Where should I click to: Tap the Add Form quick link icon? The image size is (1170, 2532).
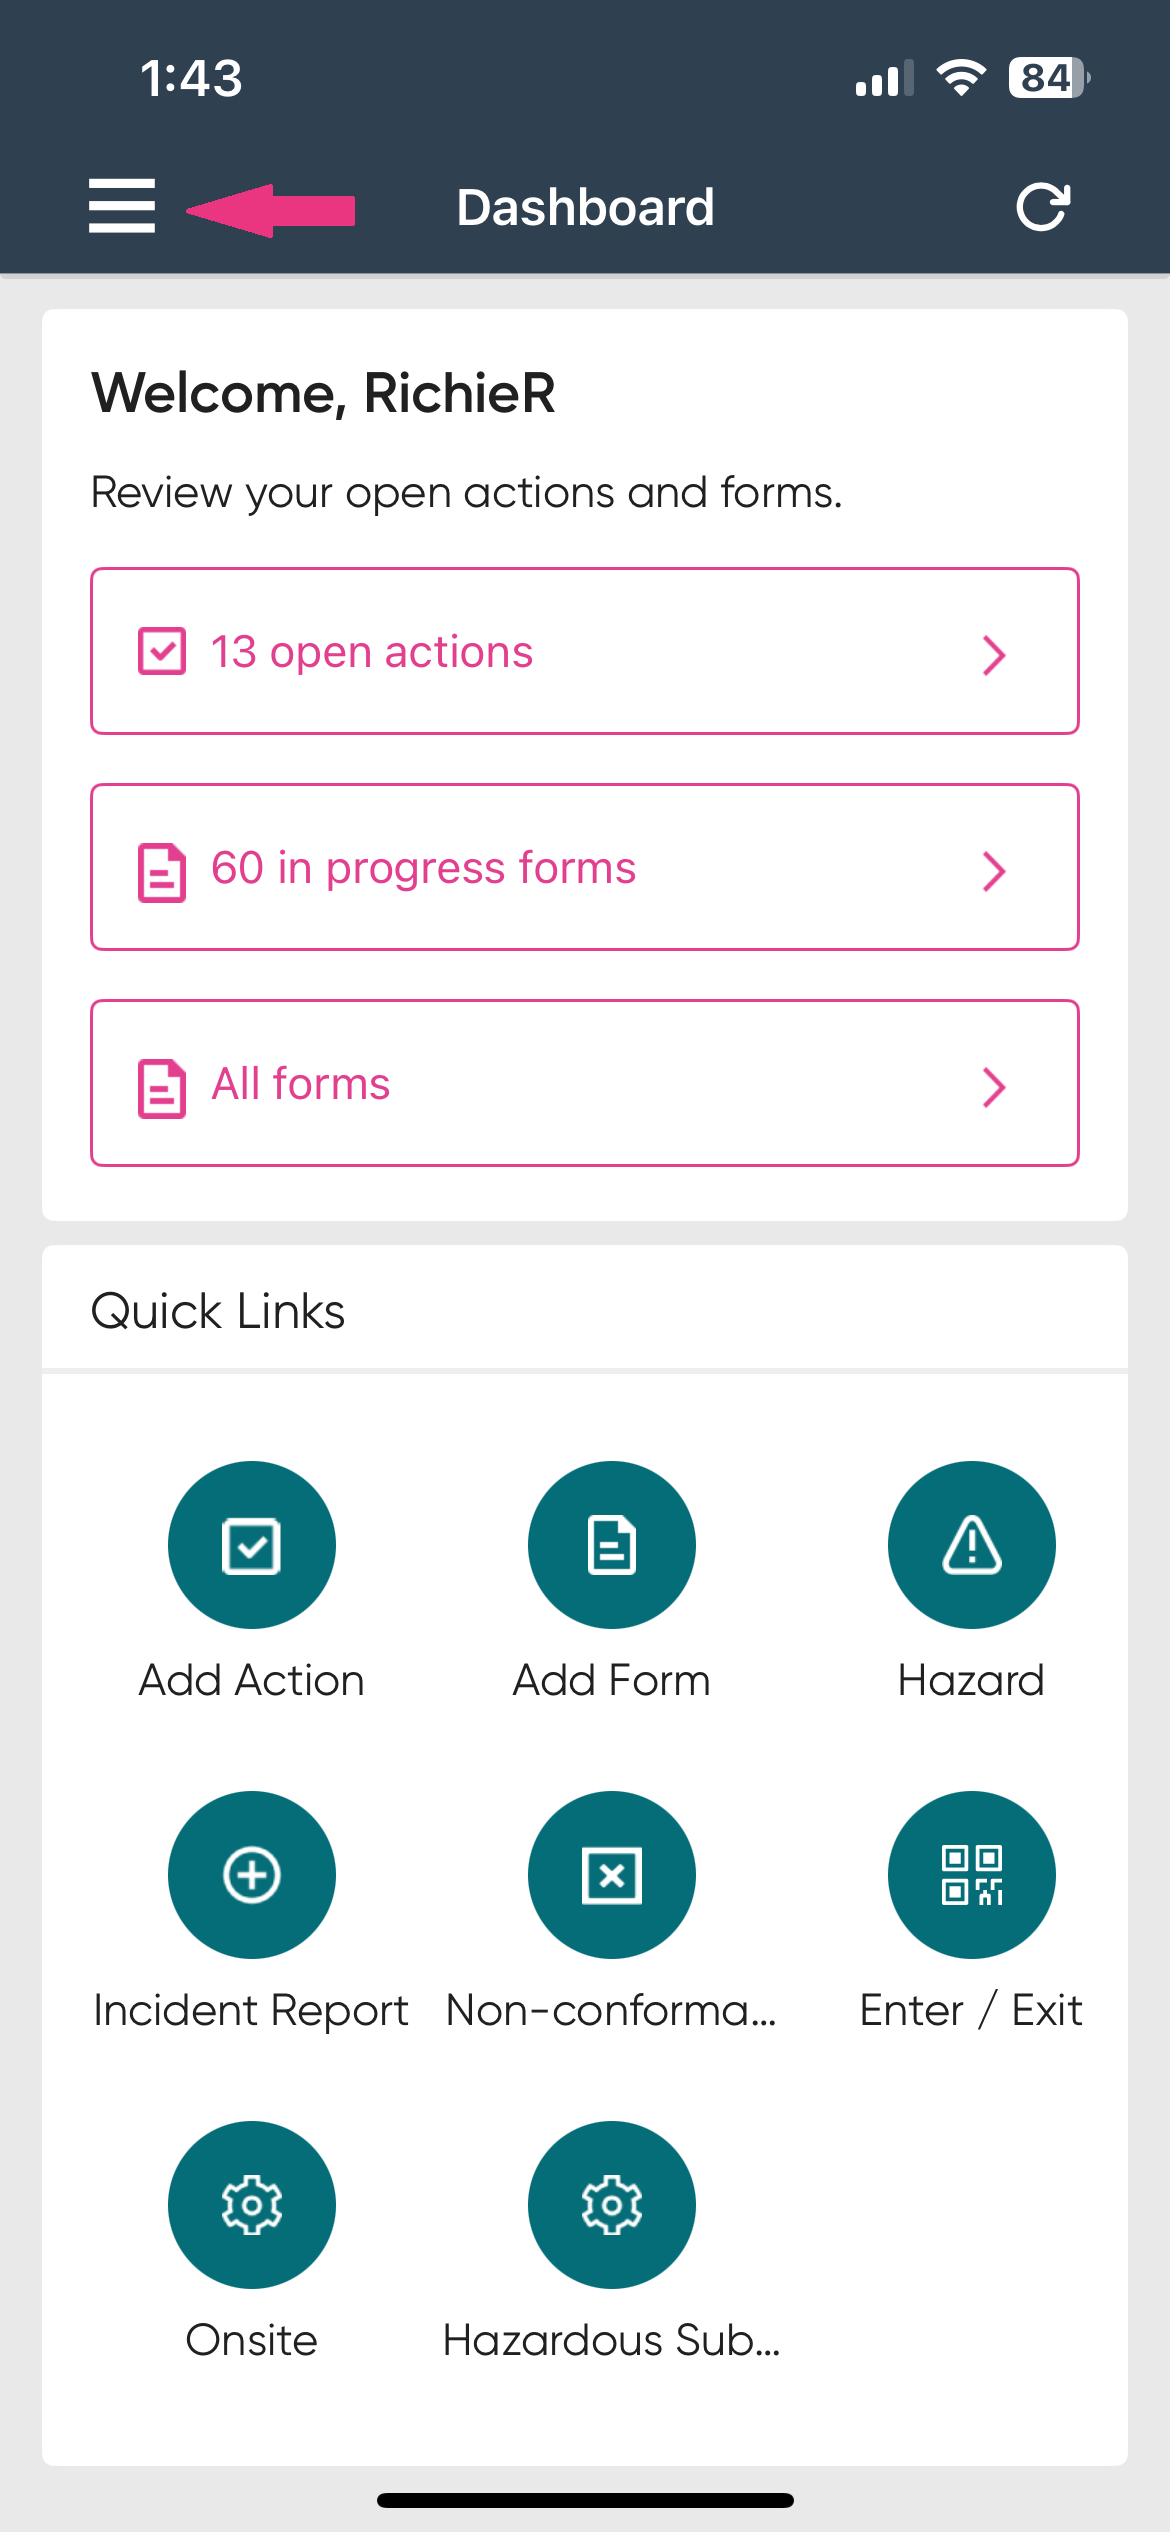coord(611,1545)
